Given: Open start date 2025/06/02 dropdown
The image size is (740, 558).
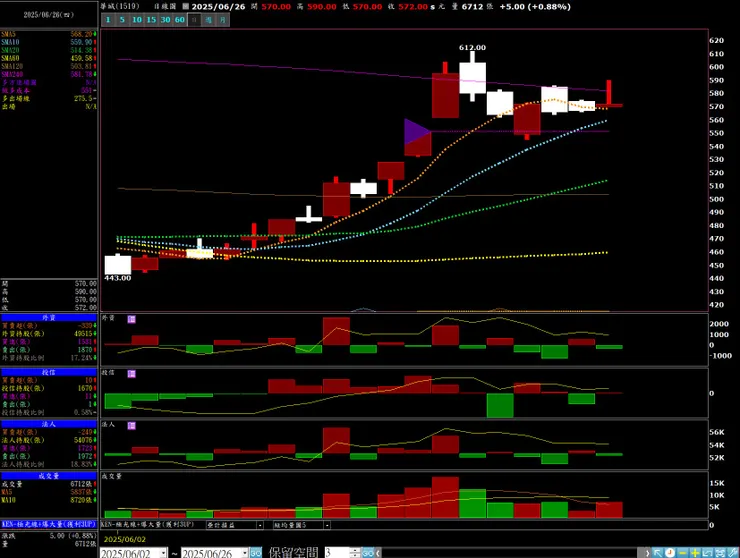Looking at the screenshot, I should [163, 553].
